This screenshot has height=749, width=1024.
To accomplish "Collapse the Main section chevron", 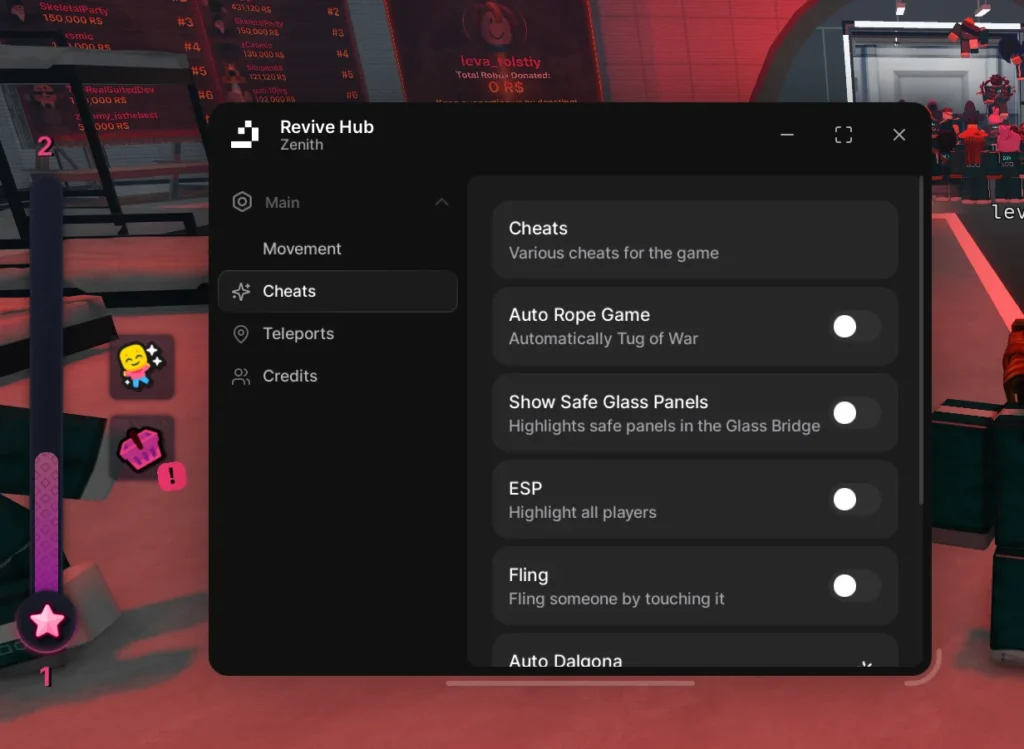I will 441,203.
